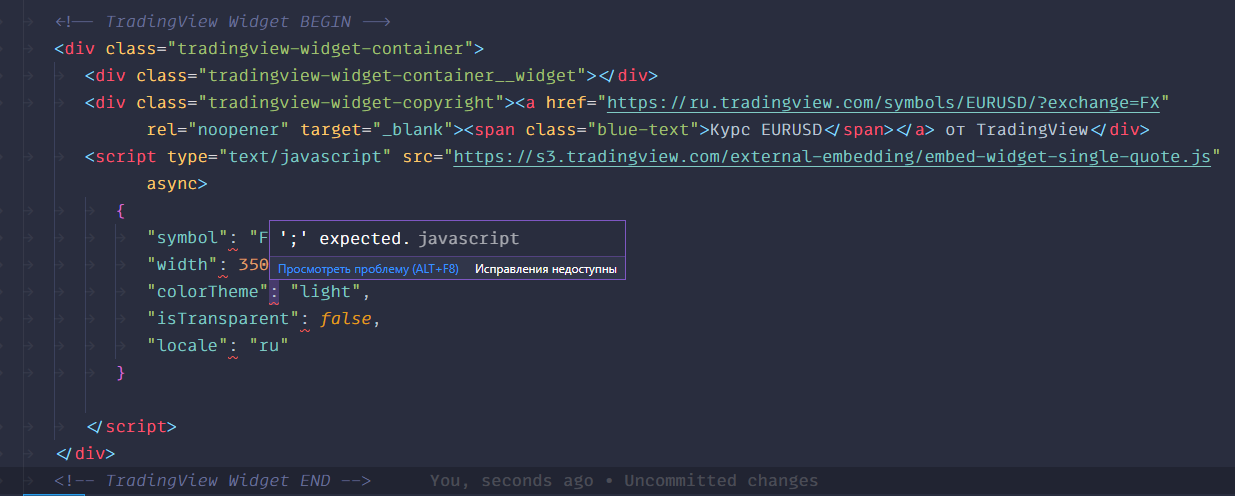This screenshot has width=1235, height=496.
Task: Click the "width" key
Action: pos(182,264)
